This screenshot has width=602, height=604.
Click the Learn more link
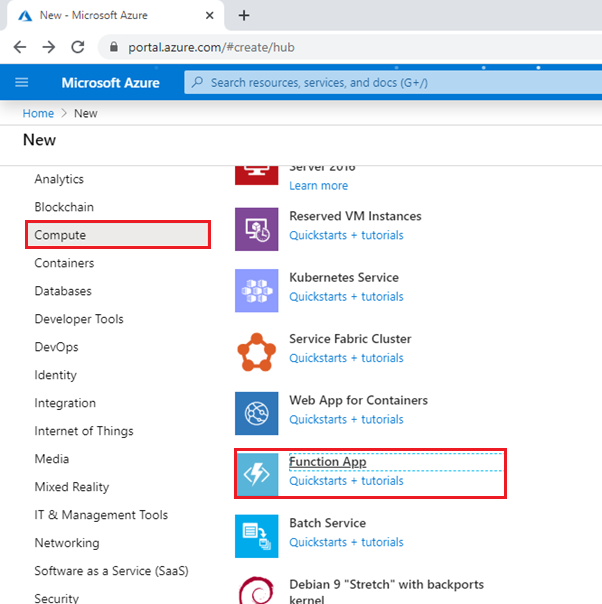[319, 186]
